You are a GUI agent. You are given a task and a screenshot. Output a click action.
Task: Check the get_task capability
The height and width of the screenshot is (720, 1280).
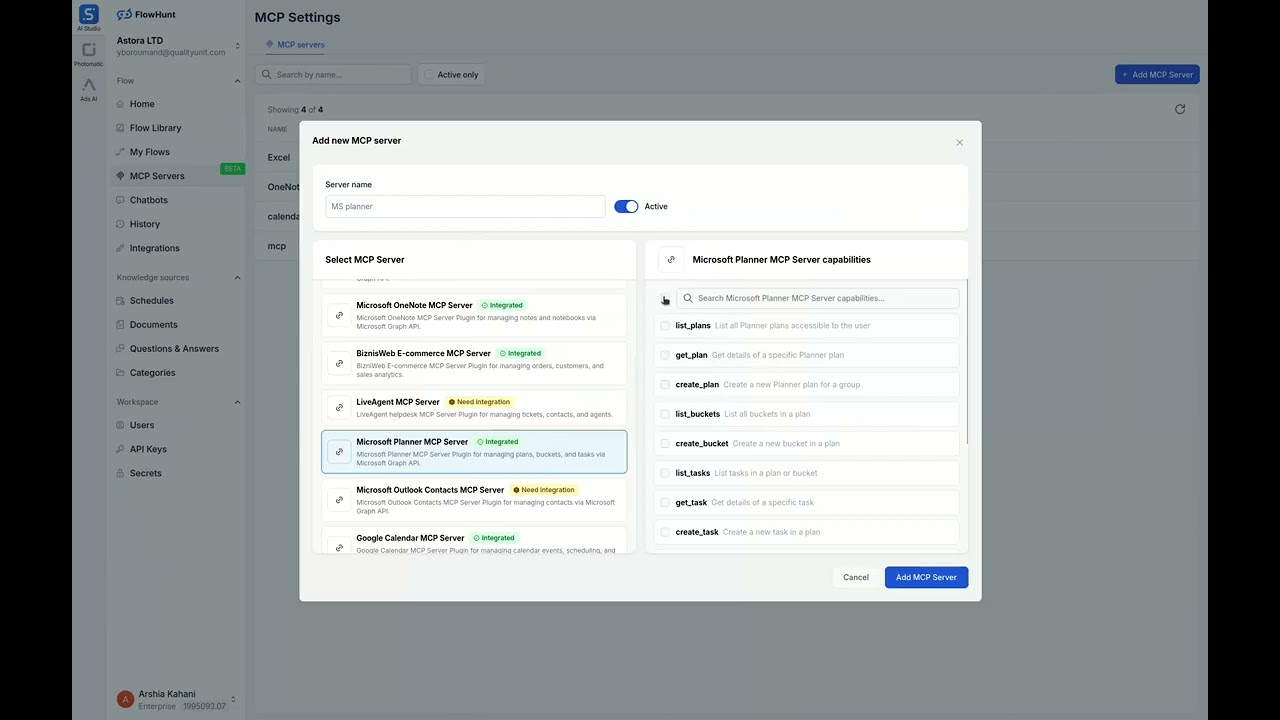[x=665, y=503]
